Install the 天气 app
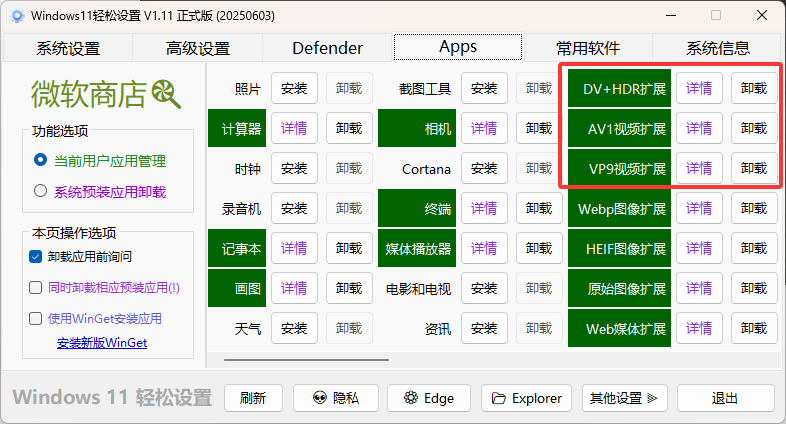Viewport: 786px width, 424px height. 294,328
